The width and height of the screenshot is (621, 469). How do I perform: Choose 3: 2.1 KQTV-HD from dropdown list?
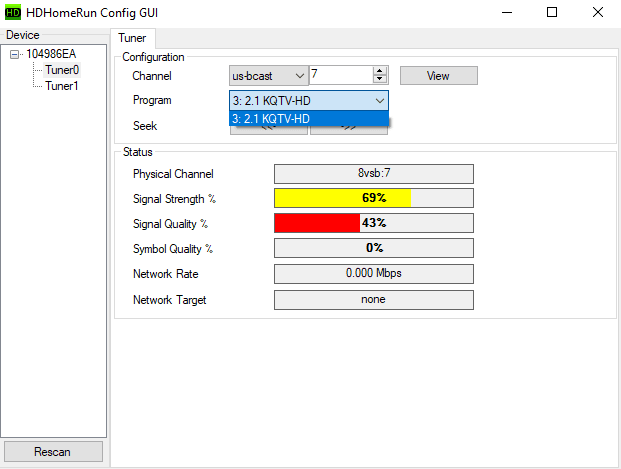pos(309,119)
